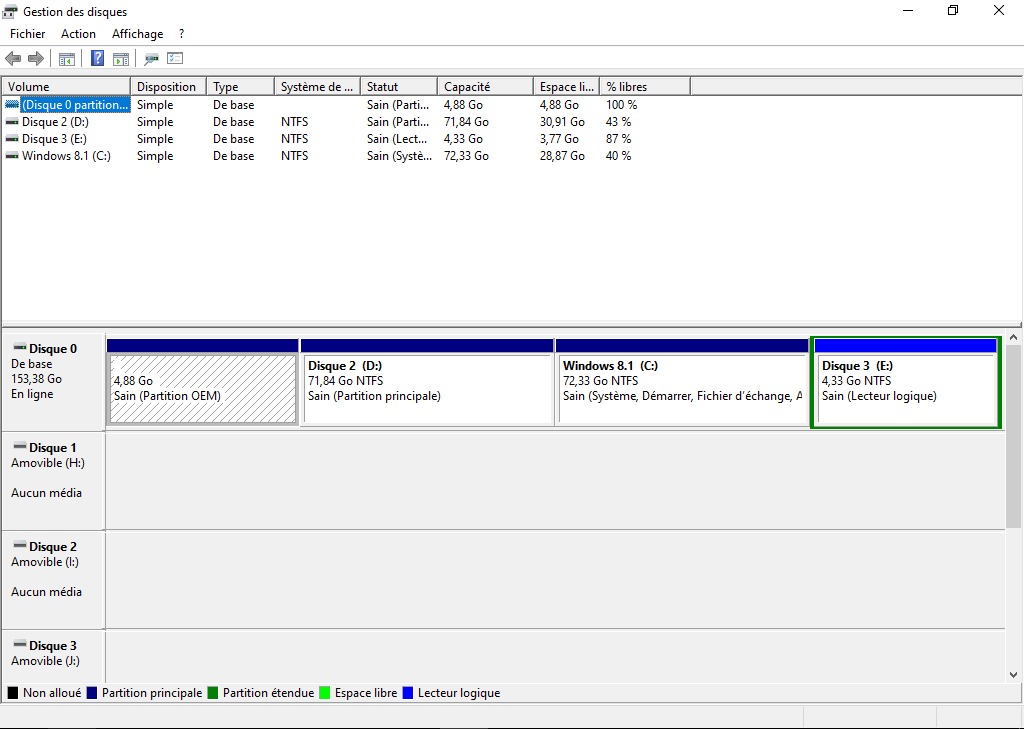
Task: Sort by the Capacité column header
Action: pyautogui.click(x=486, y=86)
